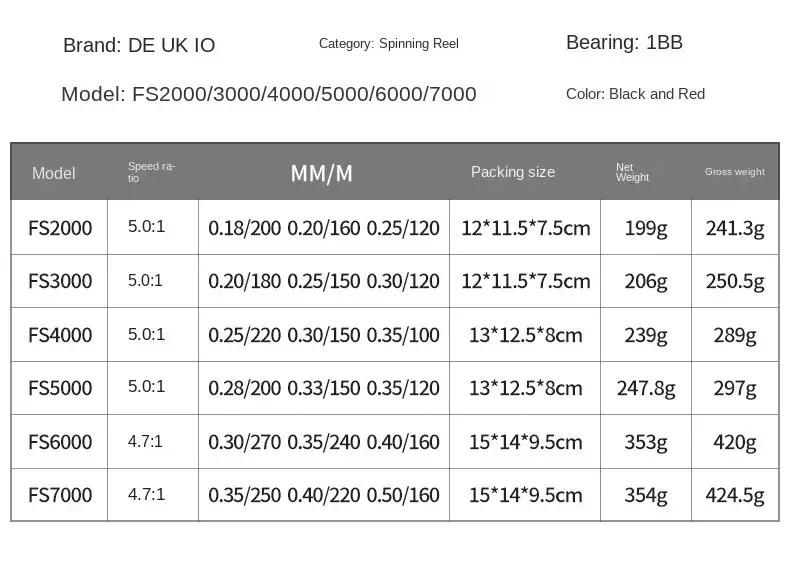Select the FS4000 model cell
This screenshot has width=790, height=561.
coord(60,335)
